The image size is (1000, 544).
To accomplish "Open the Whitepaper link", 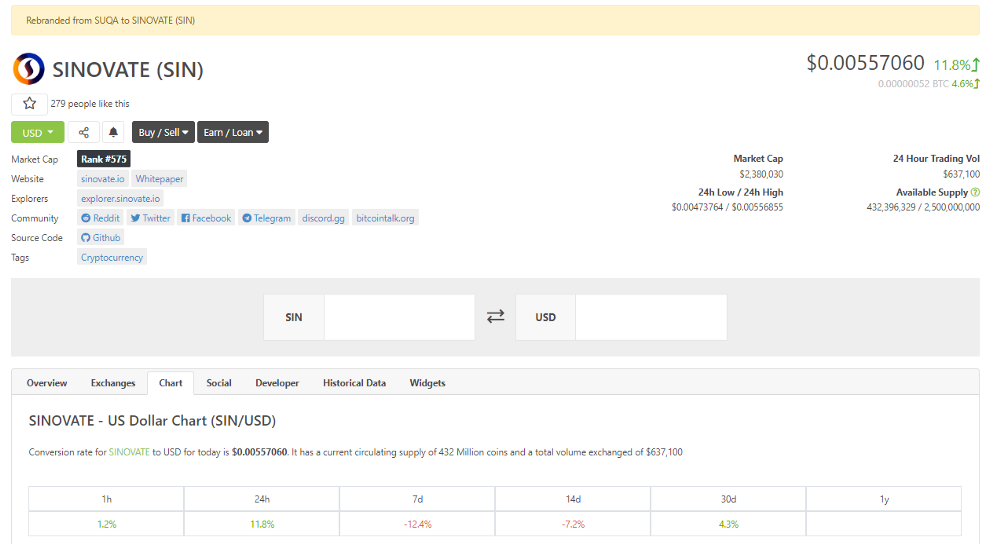I will [159, 179].
